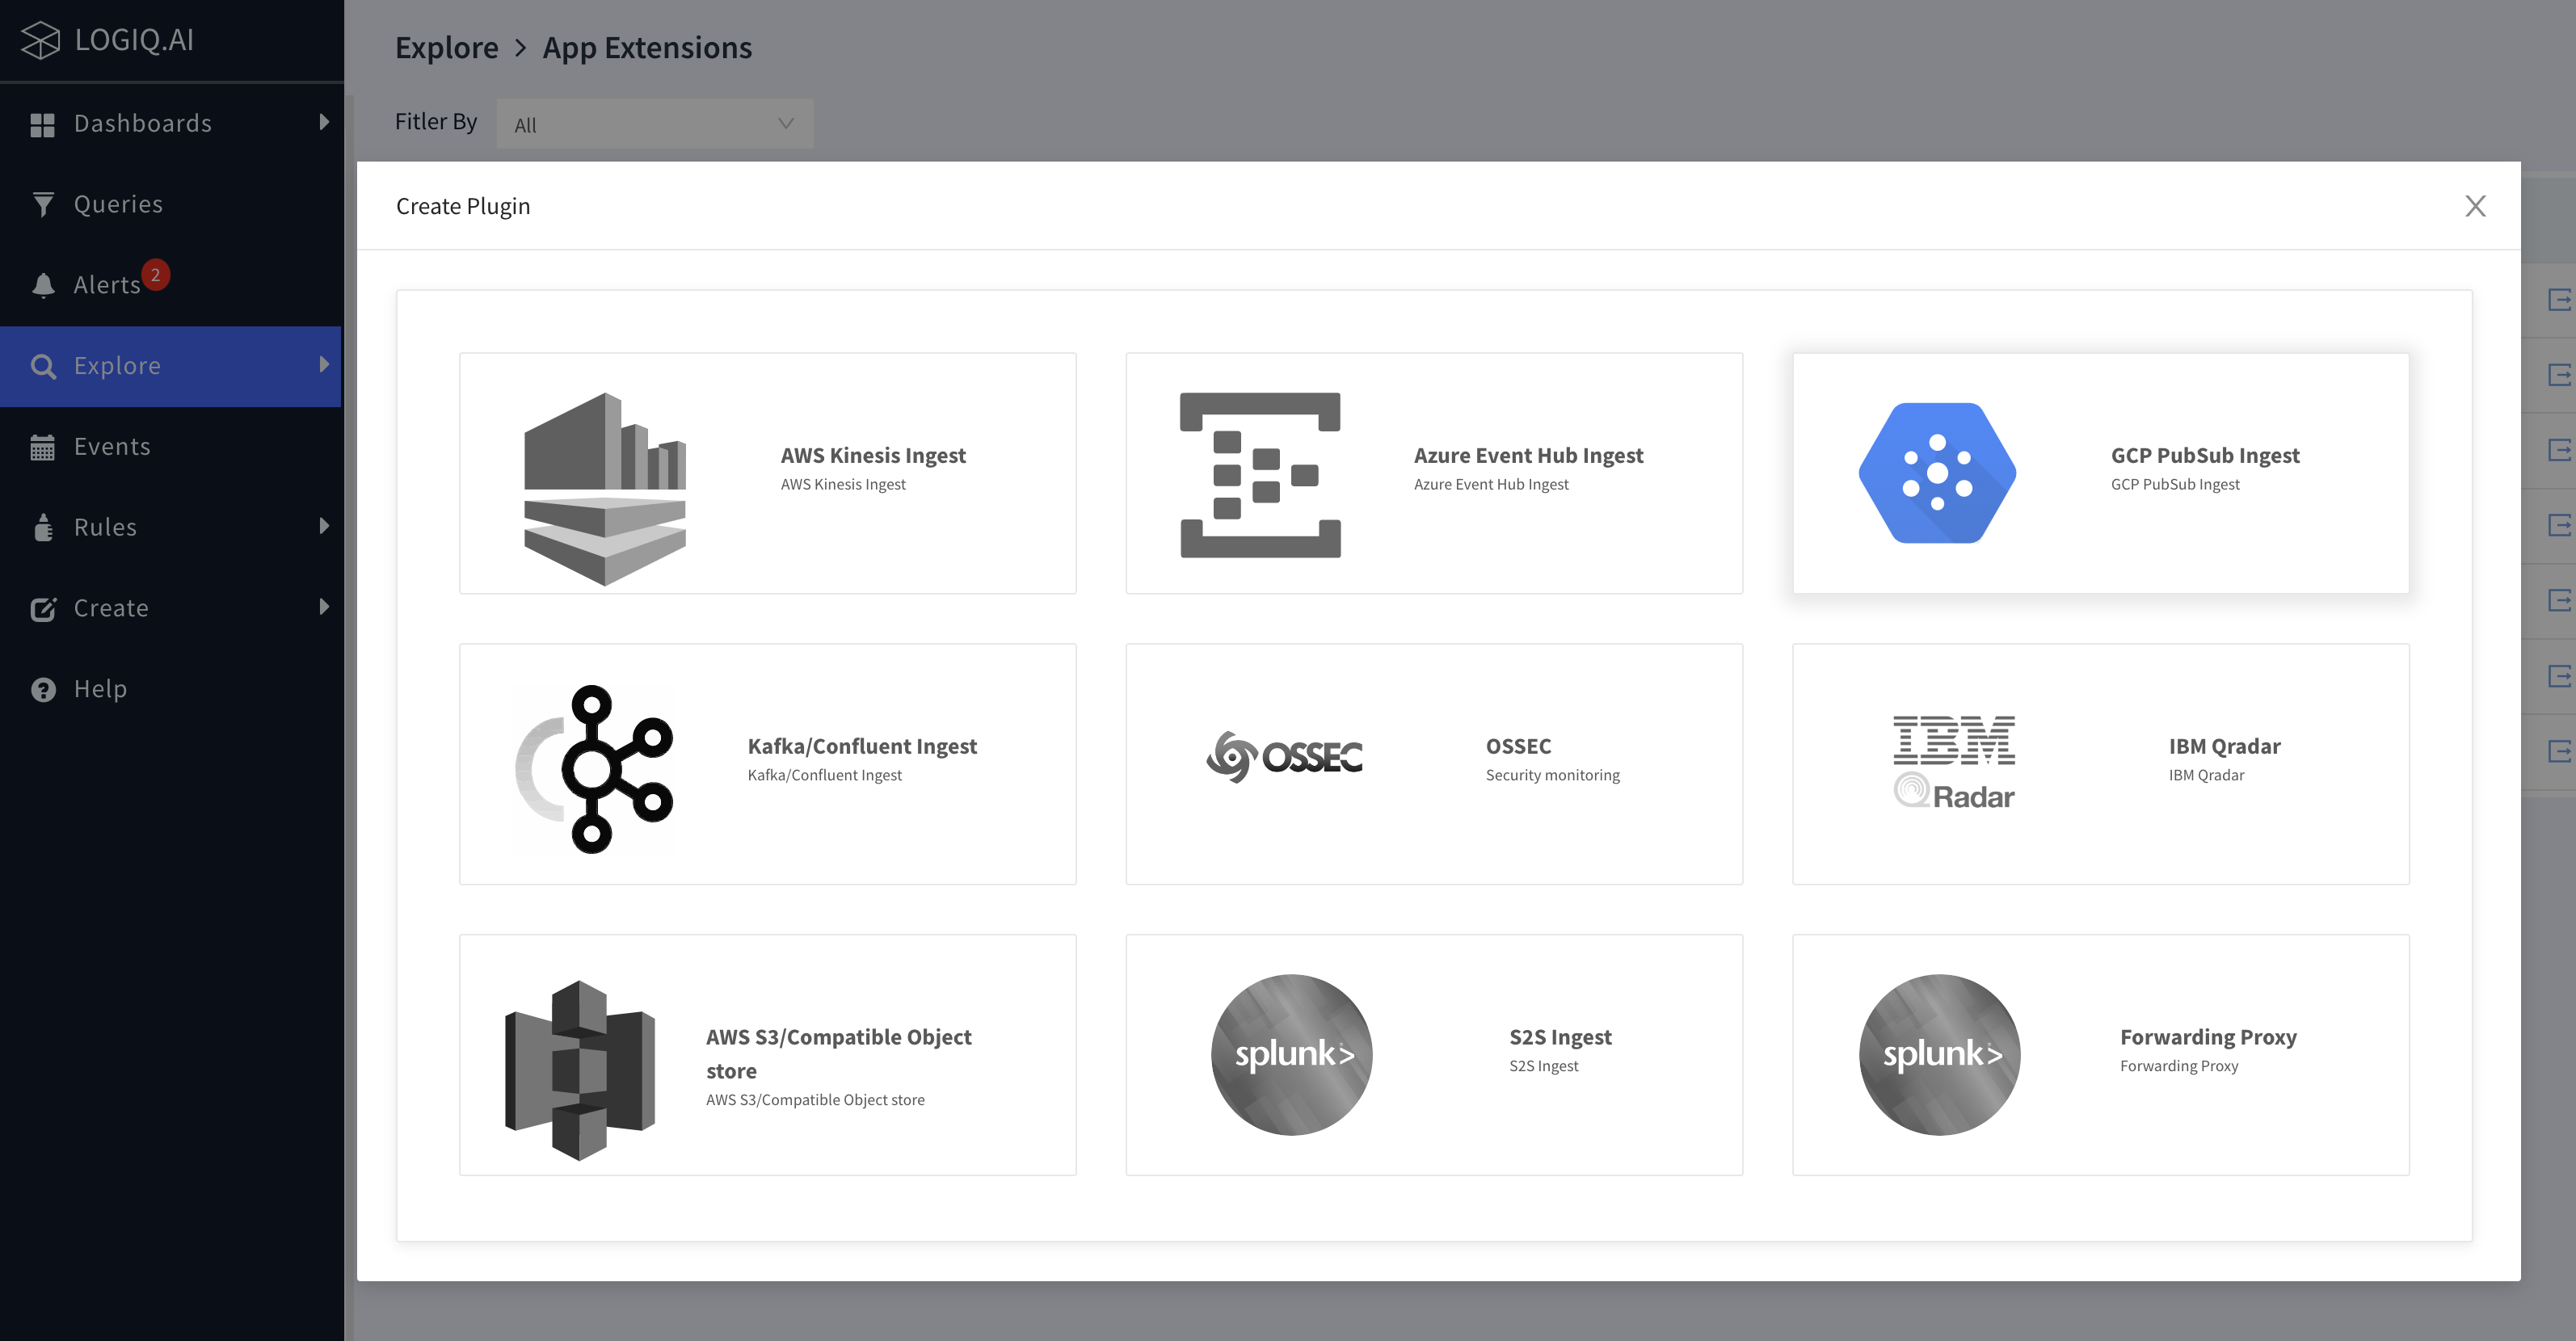This screenshot has height=1341, width=2576.
Task: Open the Help sidebar item
Action: 100,689
